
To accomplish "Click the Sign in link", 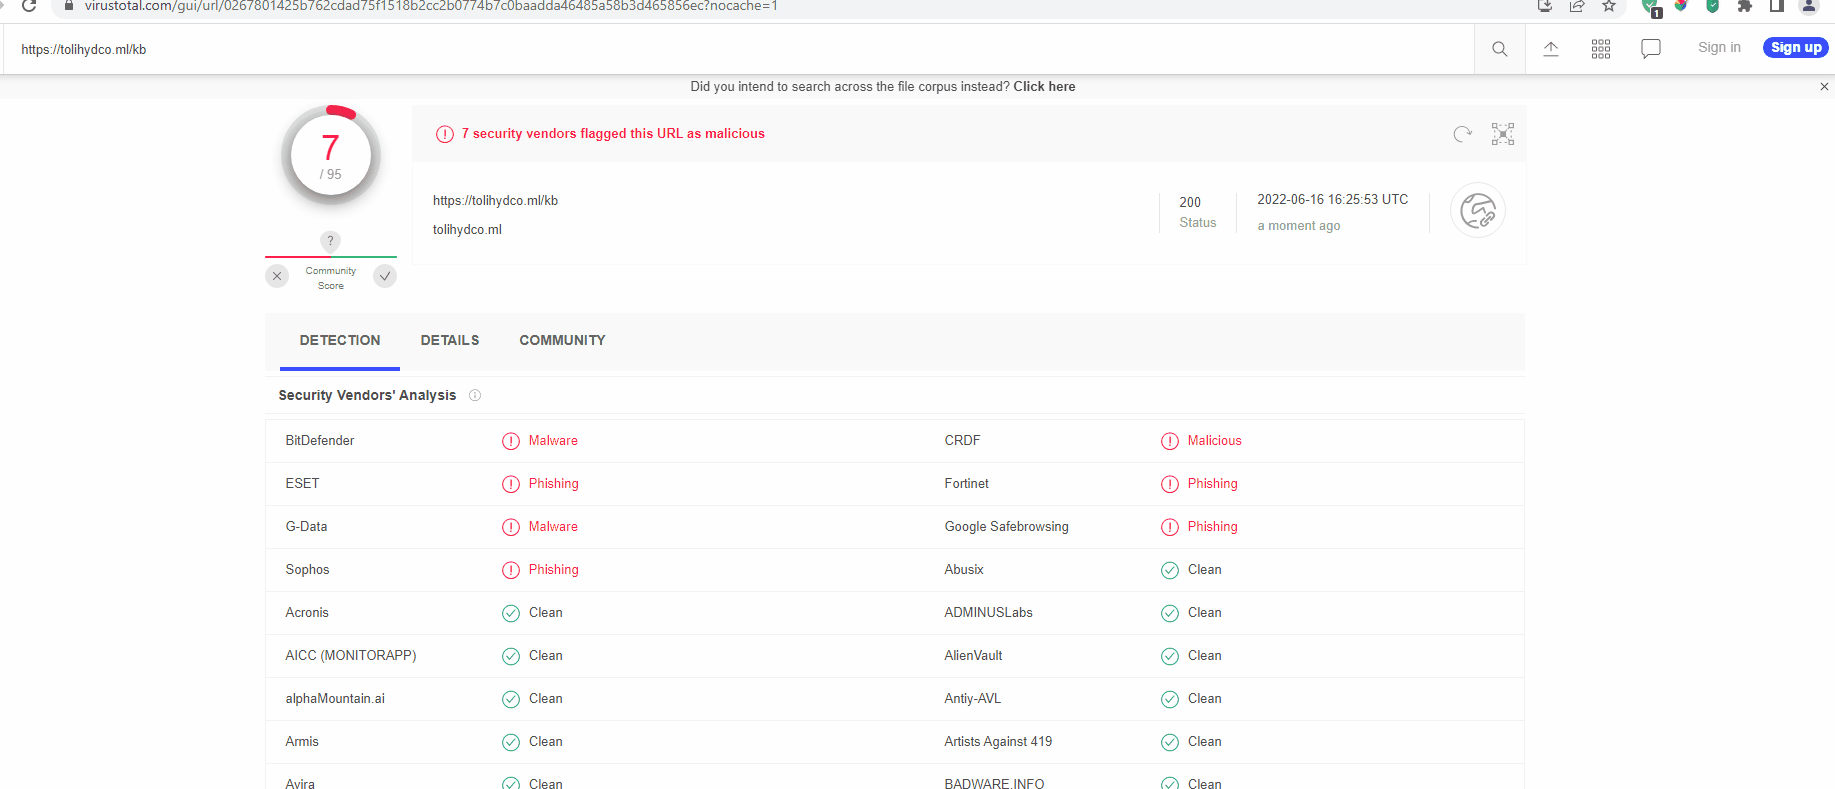I will (1719, 48).
